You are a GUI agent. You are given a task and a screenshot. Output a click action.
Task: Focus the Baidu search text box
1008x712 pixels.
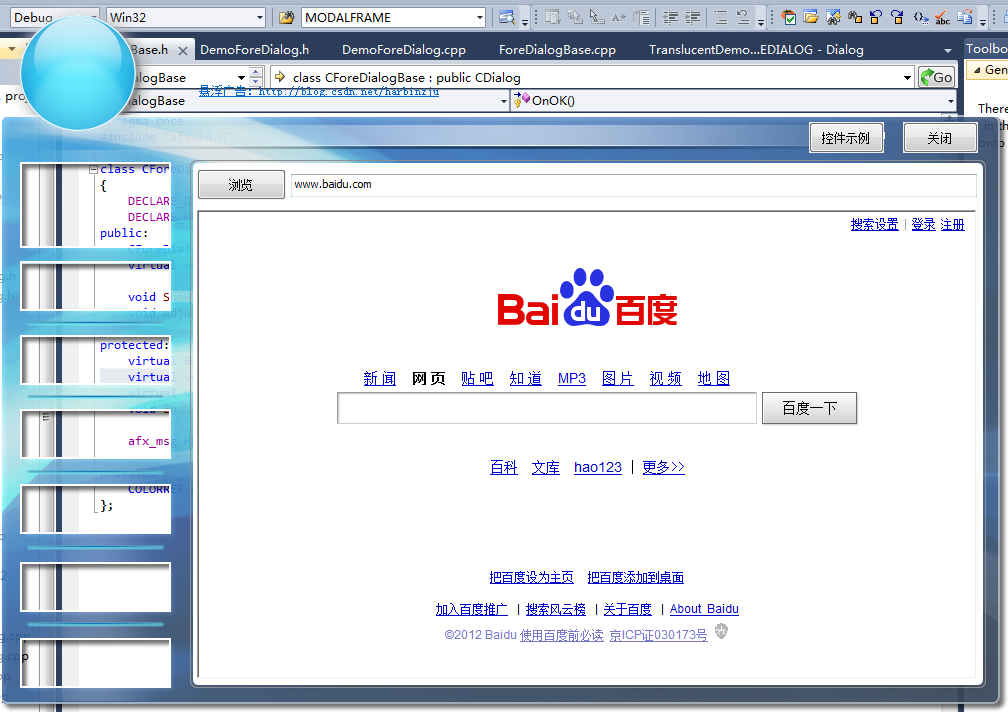[x=546, y=408]
